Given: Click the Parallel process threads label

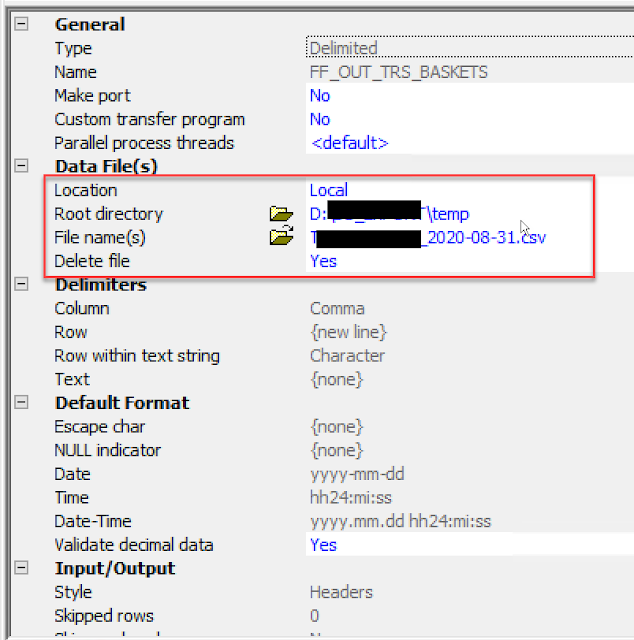Looking at the screenshot, I should pos(145,143).
